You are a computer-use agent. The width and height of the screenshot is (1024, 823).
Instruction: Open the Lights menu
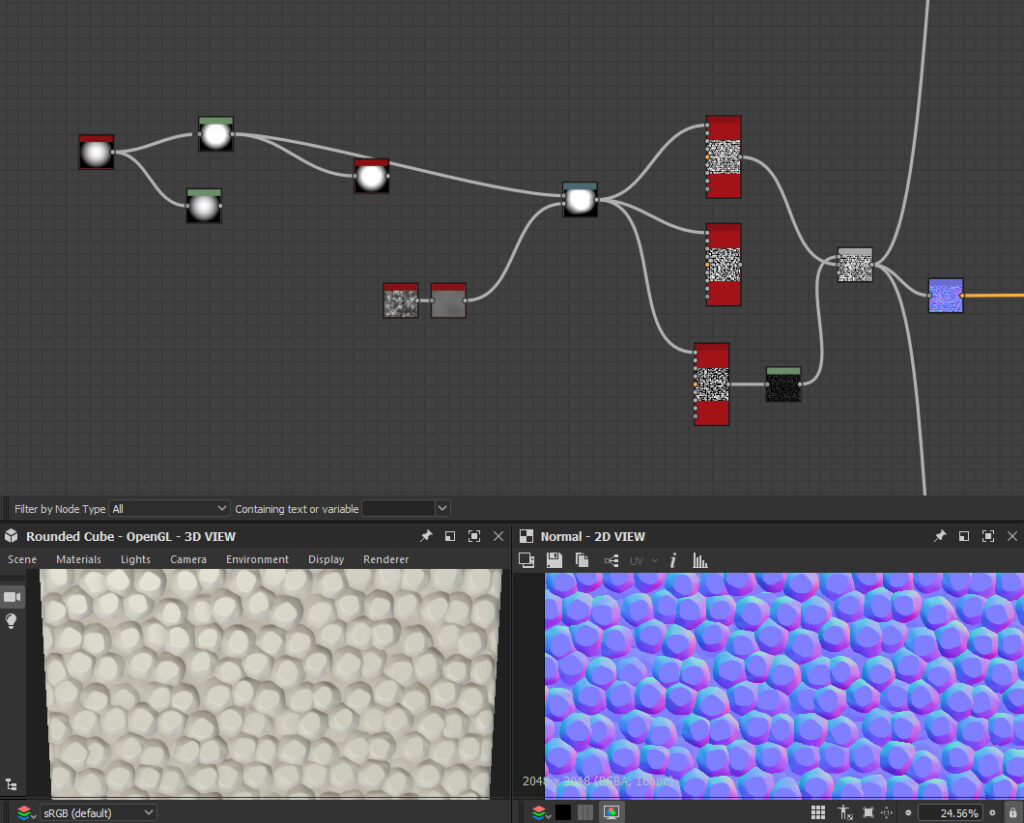click(x=135, y=559)
